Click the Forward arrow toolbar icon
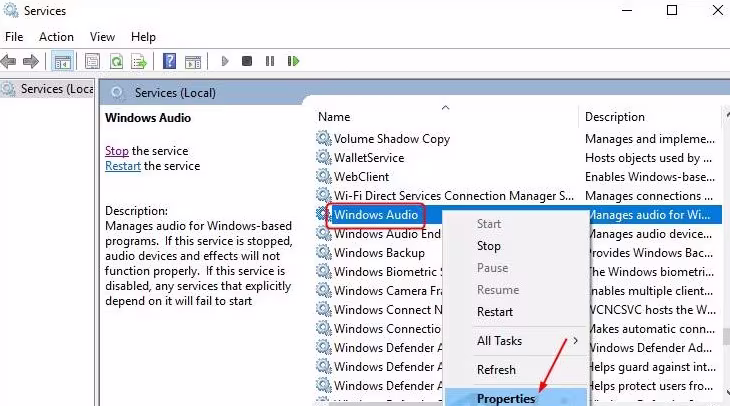The height and width of the screenshot is (406, 730). coord(31,61)
